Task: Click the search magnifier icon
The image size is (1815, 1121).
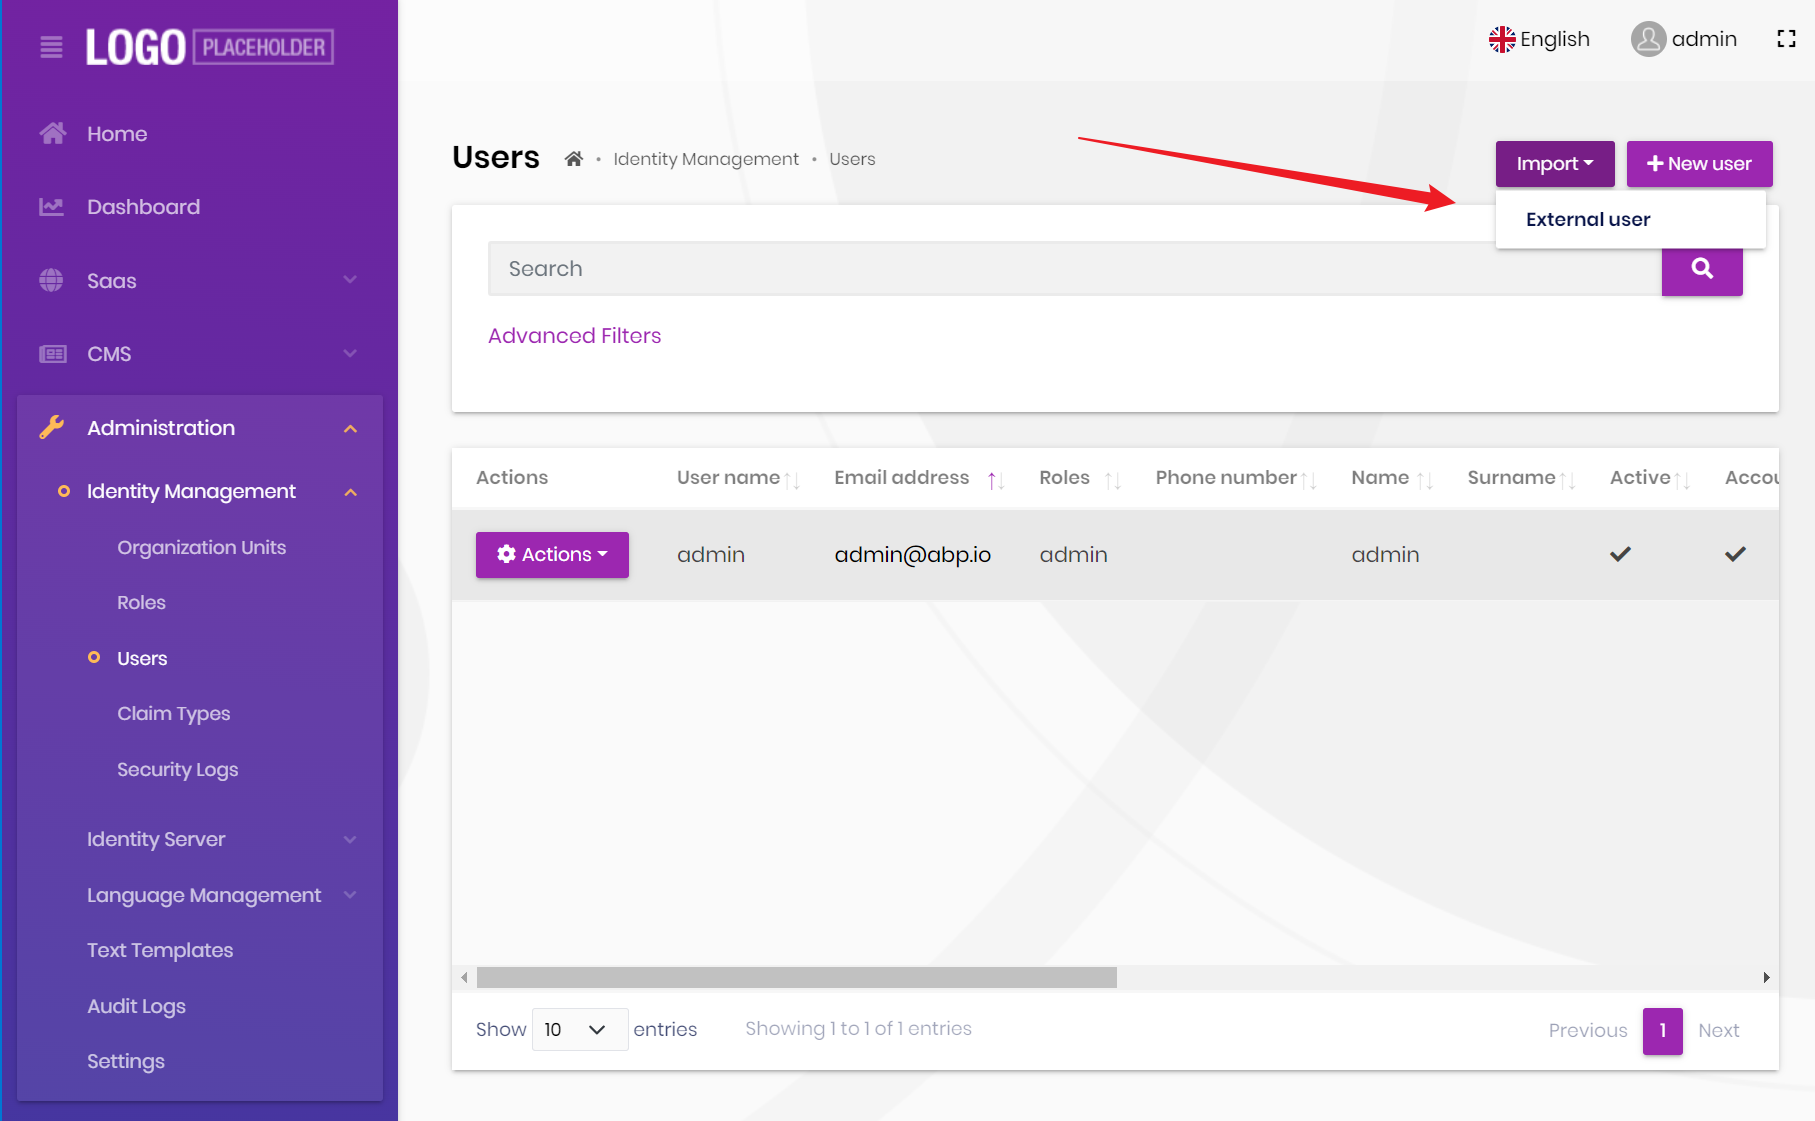Action: pyautogui.click(x=1701, y=270)
